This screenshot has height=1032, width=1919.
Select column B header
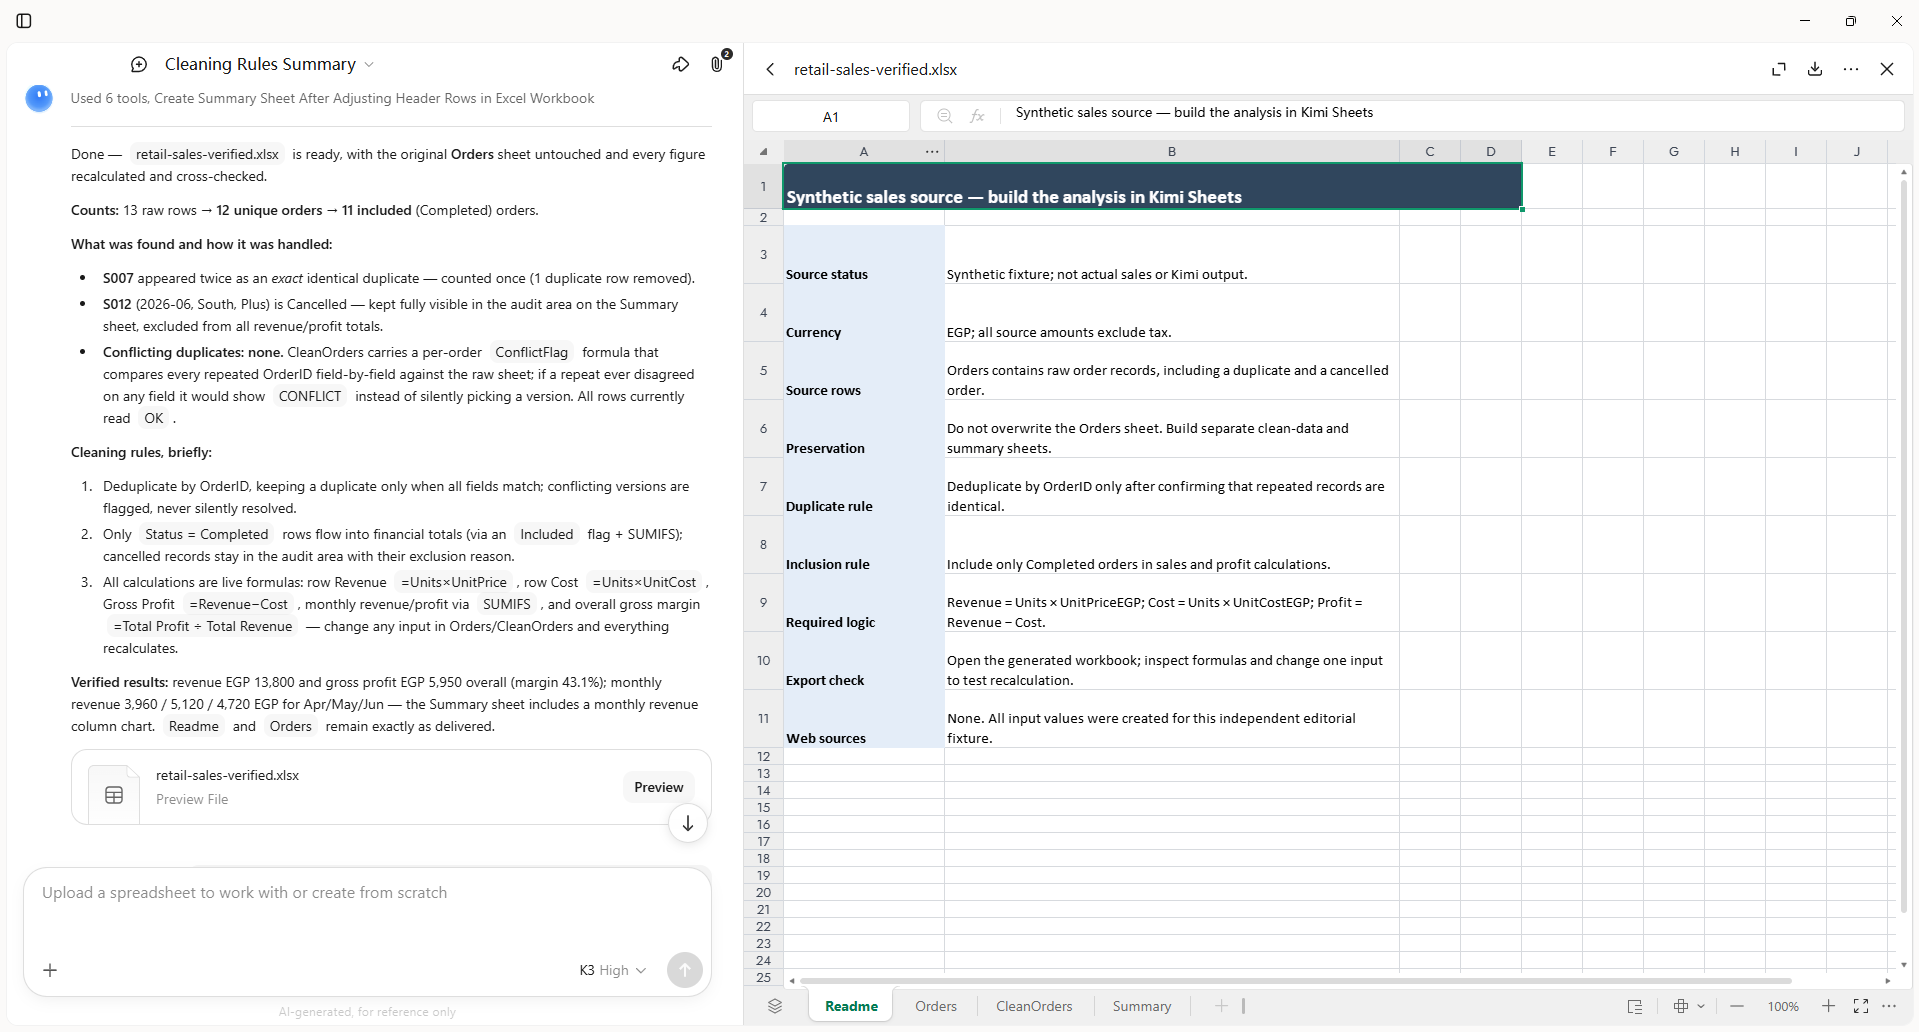click(x=1172, y=152)
